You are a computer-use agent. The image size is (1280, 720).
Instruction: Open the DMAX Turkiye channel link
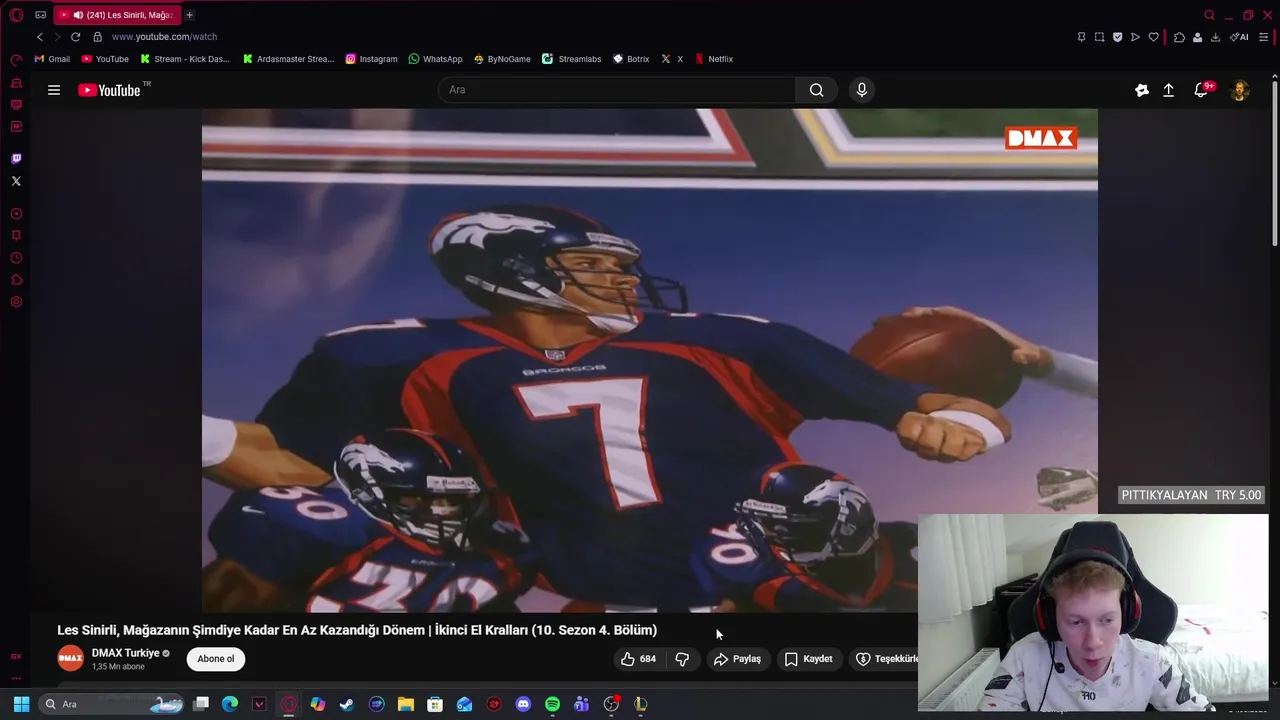click(126, 653)
